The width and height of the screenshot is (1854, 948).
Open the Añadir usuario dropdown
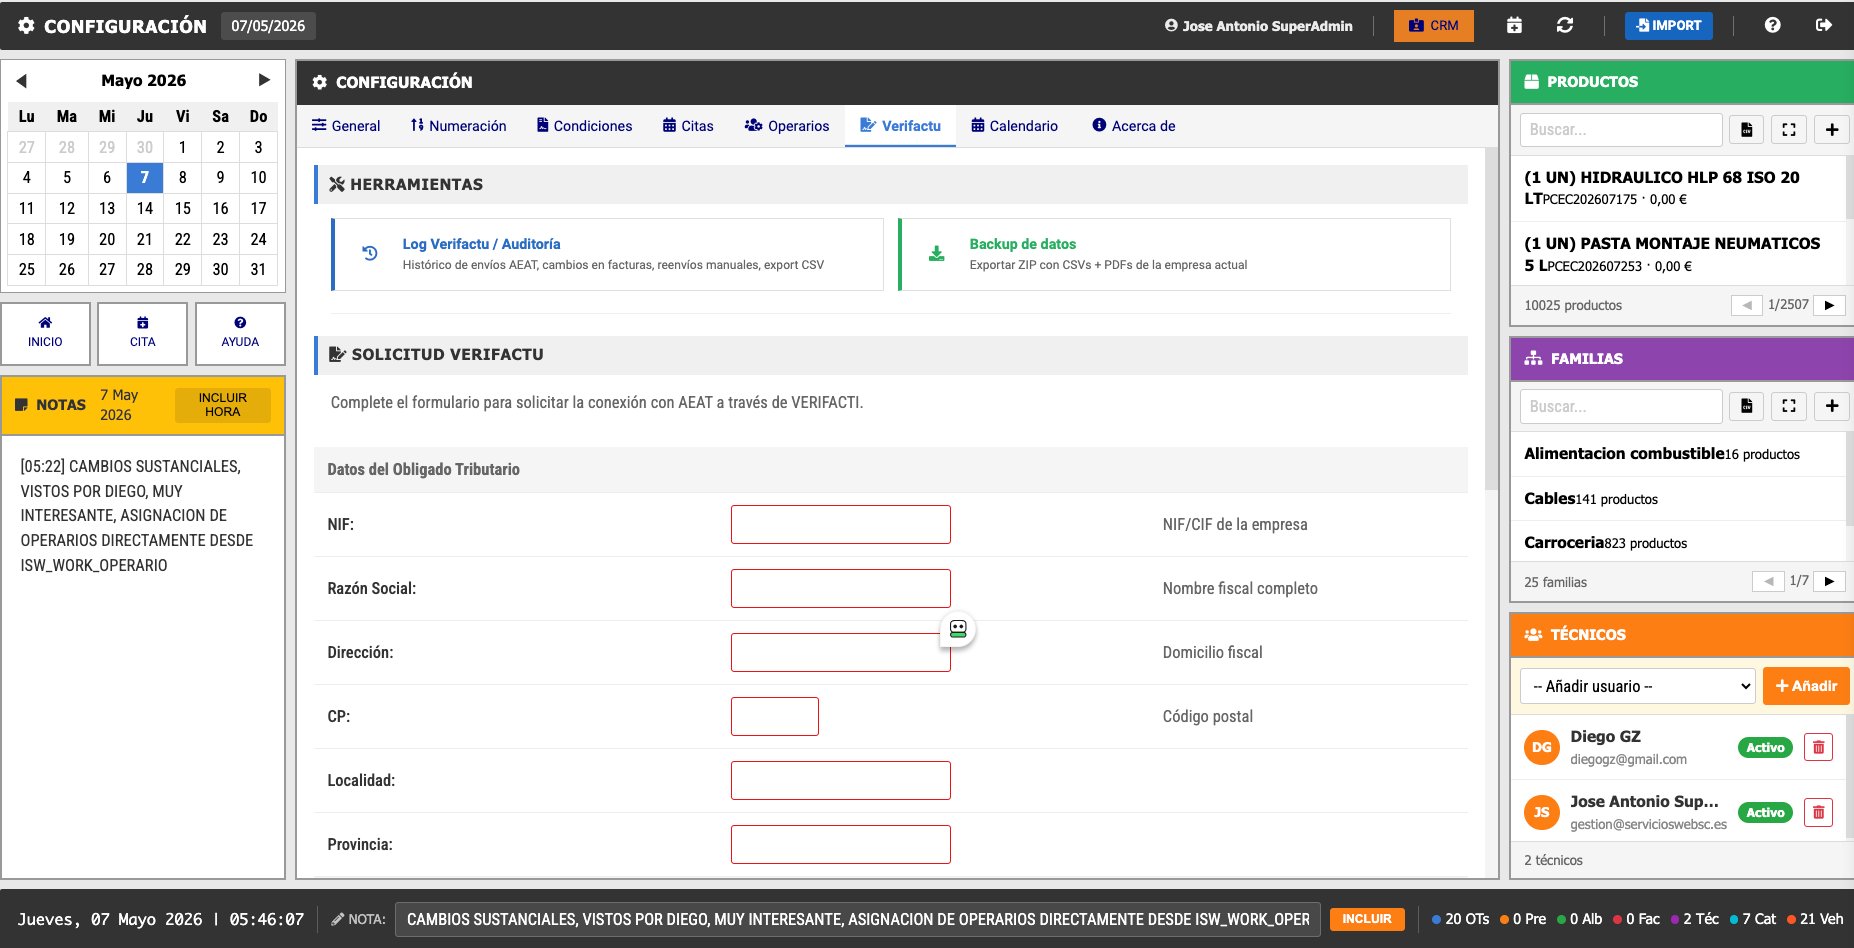pos(1638,686)
